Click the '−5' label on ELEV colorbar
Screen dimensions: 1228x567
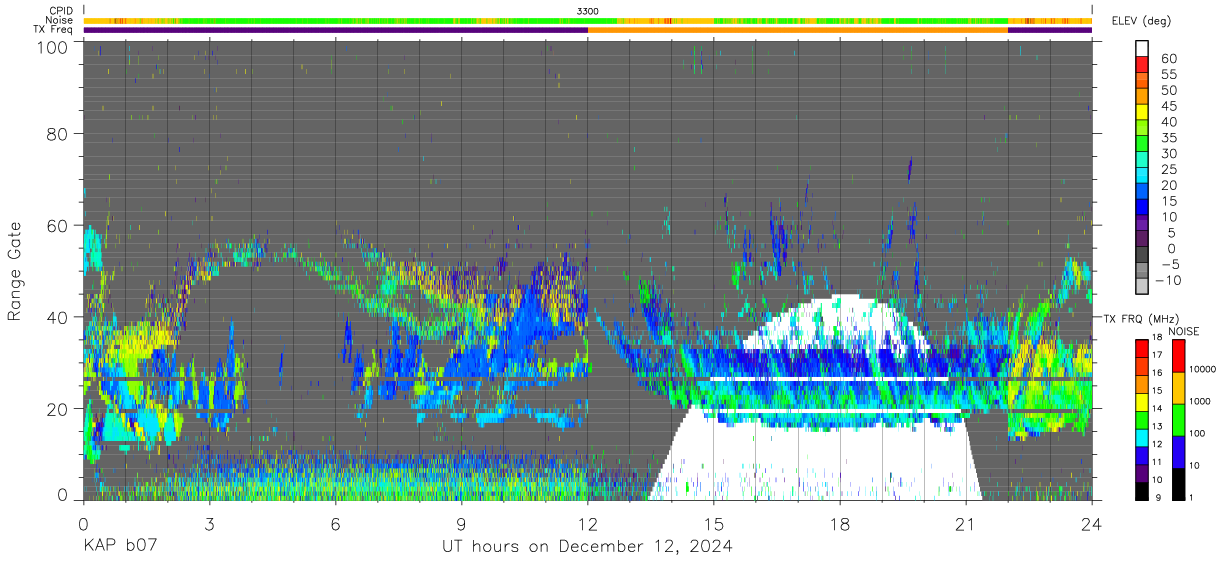[1168, 264]
